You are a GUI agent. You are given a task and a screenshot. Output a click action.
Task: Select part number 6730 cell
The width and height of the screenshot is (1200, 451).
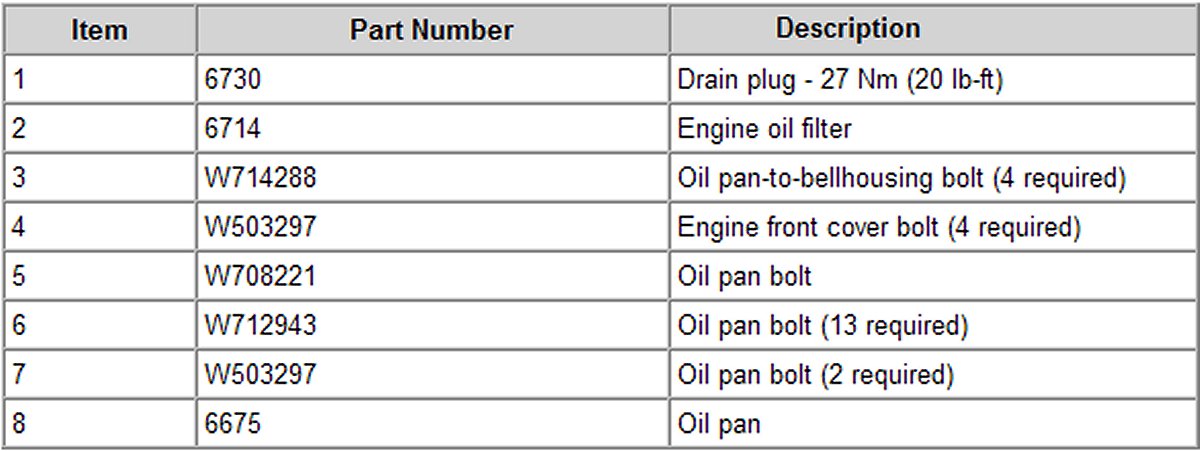[x=232, y=80]
